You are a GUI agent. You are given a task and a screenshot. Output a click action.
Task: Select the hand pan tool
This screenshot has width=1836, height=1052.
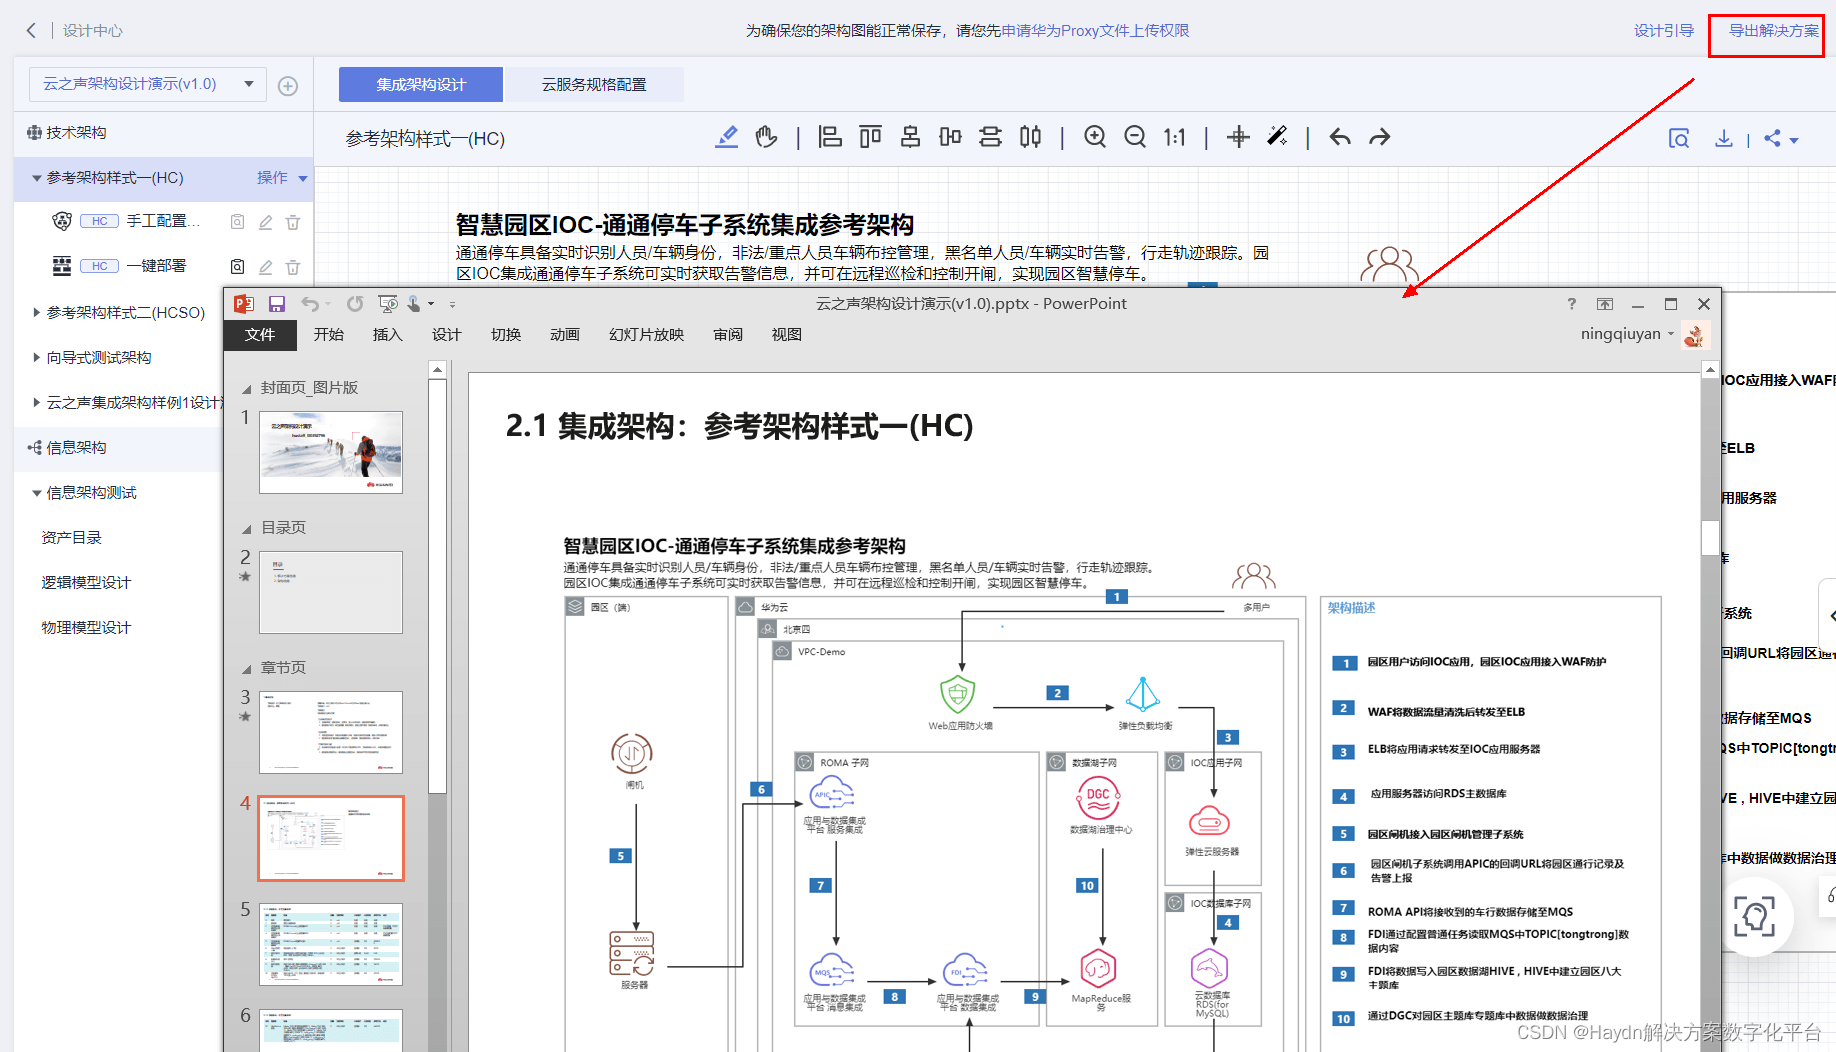pyautogui.click(x=766, y=137)
